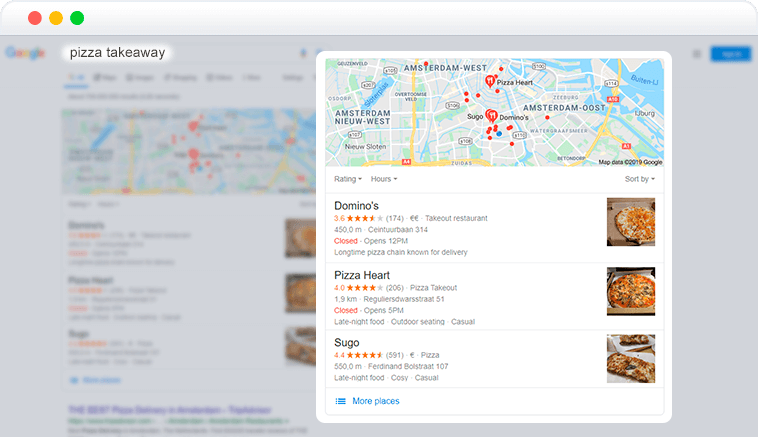Click the AMSTERDAM-OOST label on the map
The image size is (758, 437).
coord(564,108)
